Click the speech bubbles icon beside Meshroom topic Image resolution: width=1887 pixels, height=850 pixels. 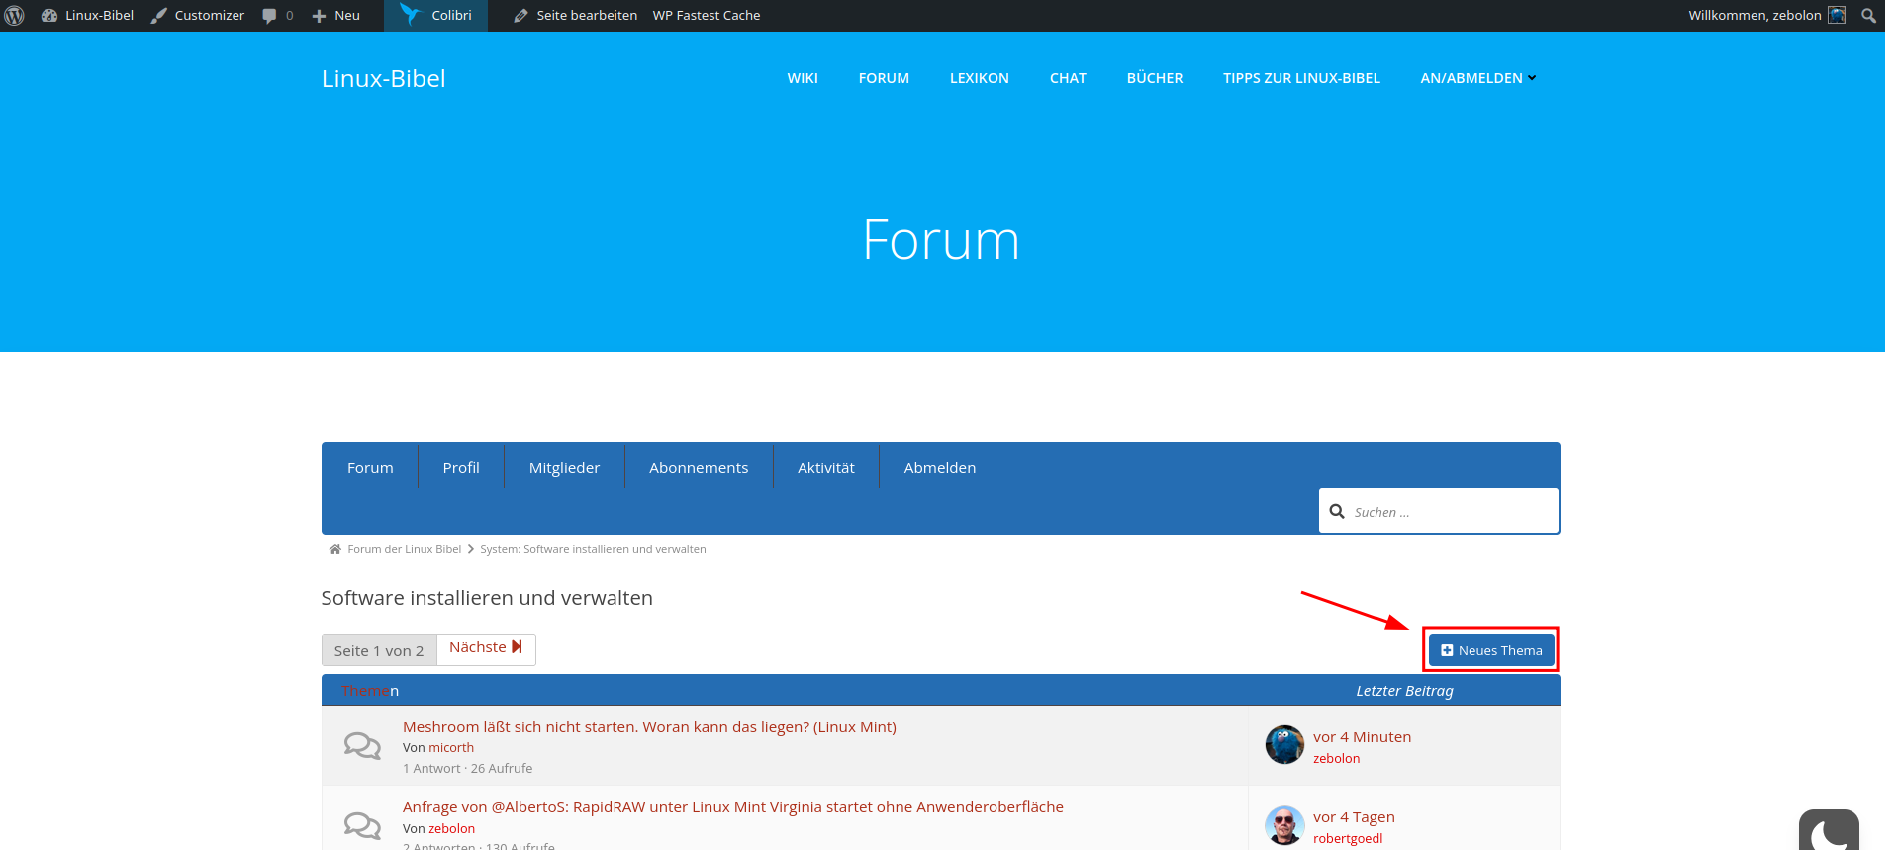tap(362, 746)
